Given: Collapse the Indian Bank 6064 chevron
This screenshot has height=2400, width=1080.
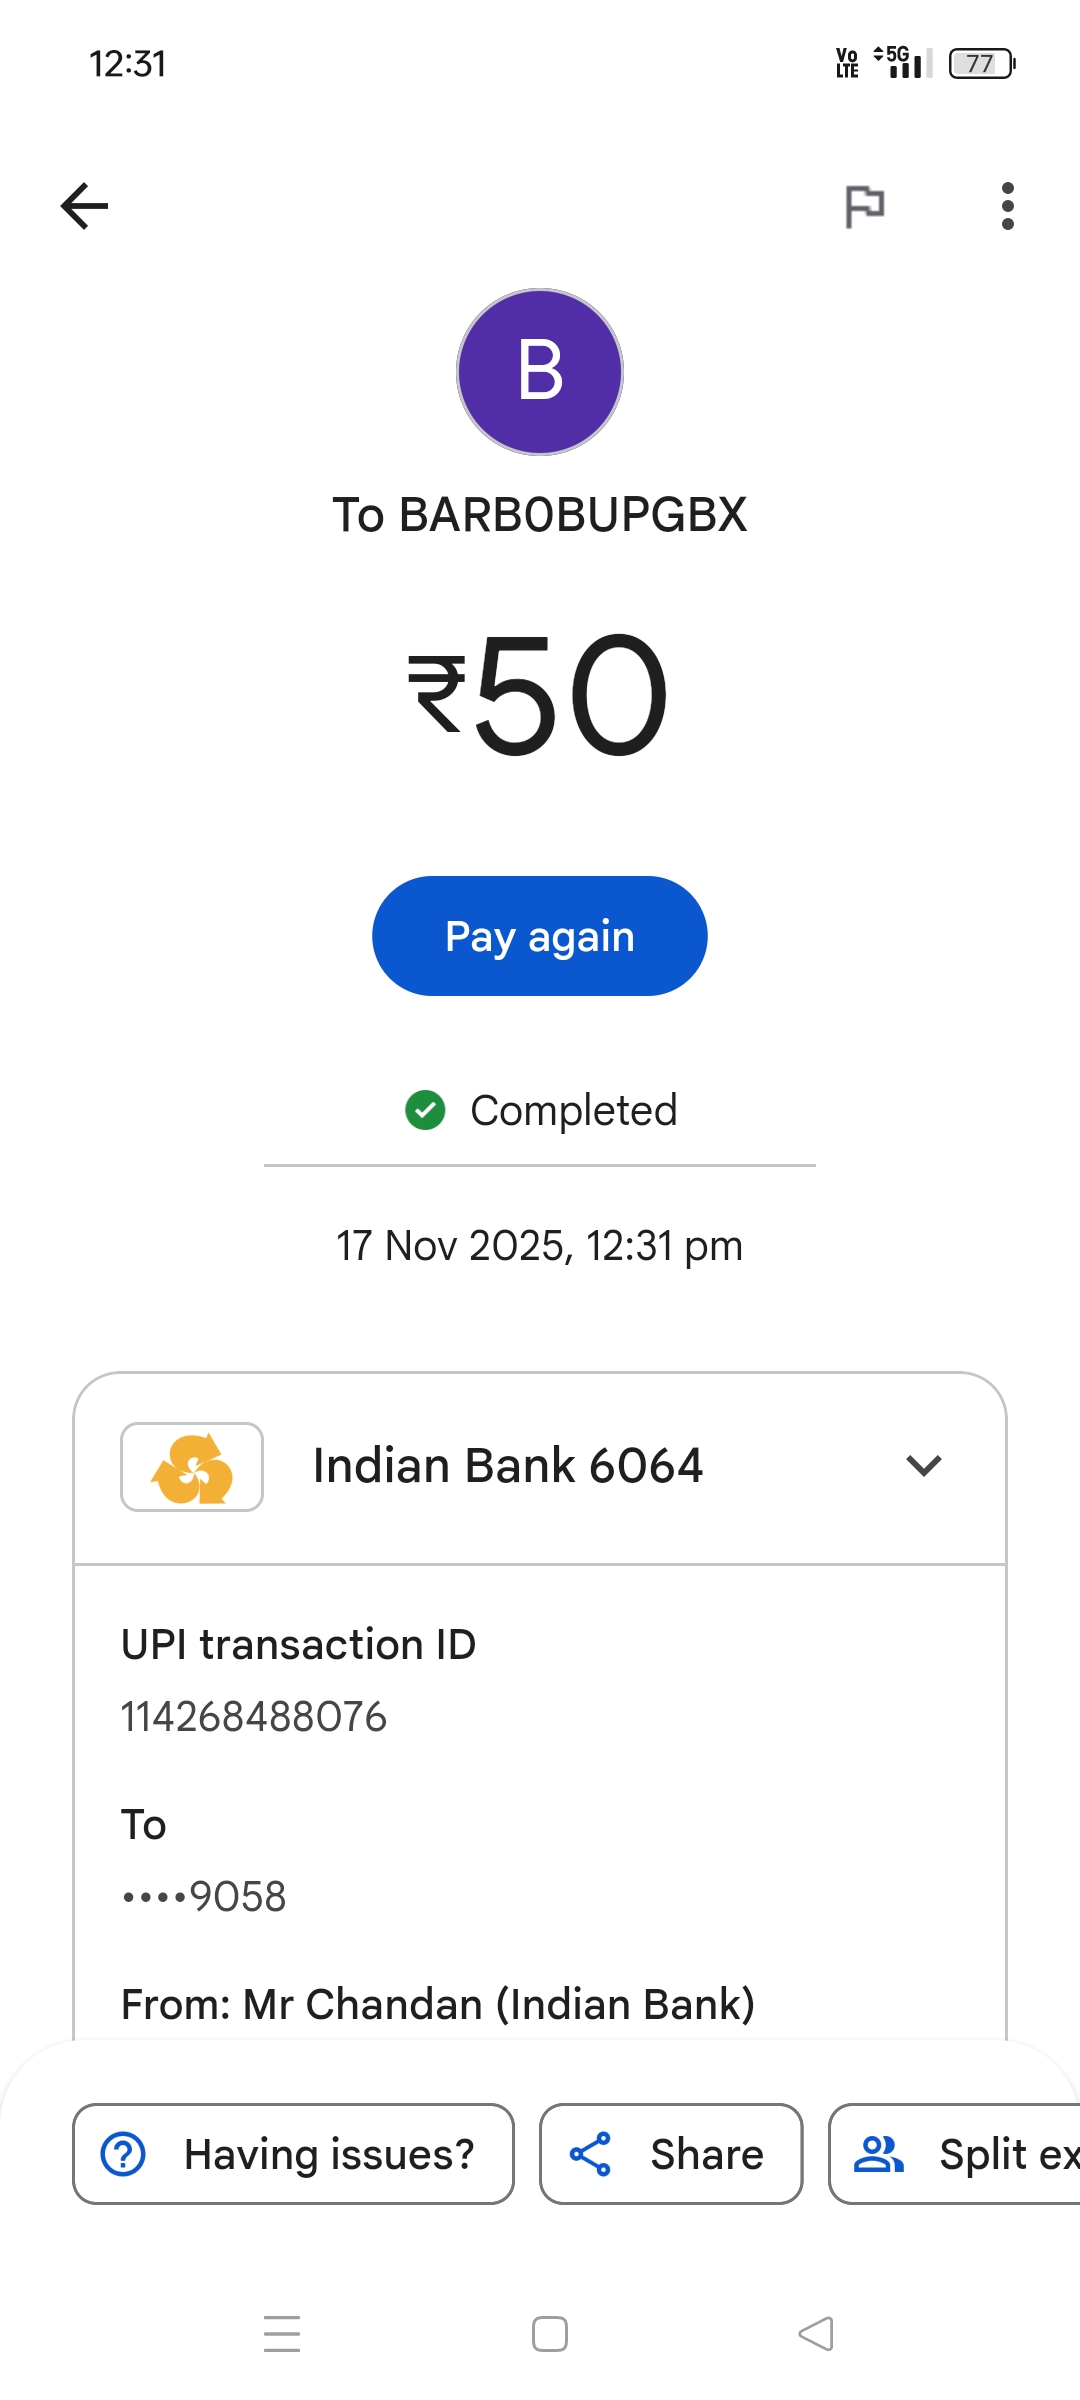Looking at the screenshot, I should pyautogui.click(x=923, y=1466).
